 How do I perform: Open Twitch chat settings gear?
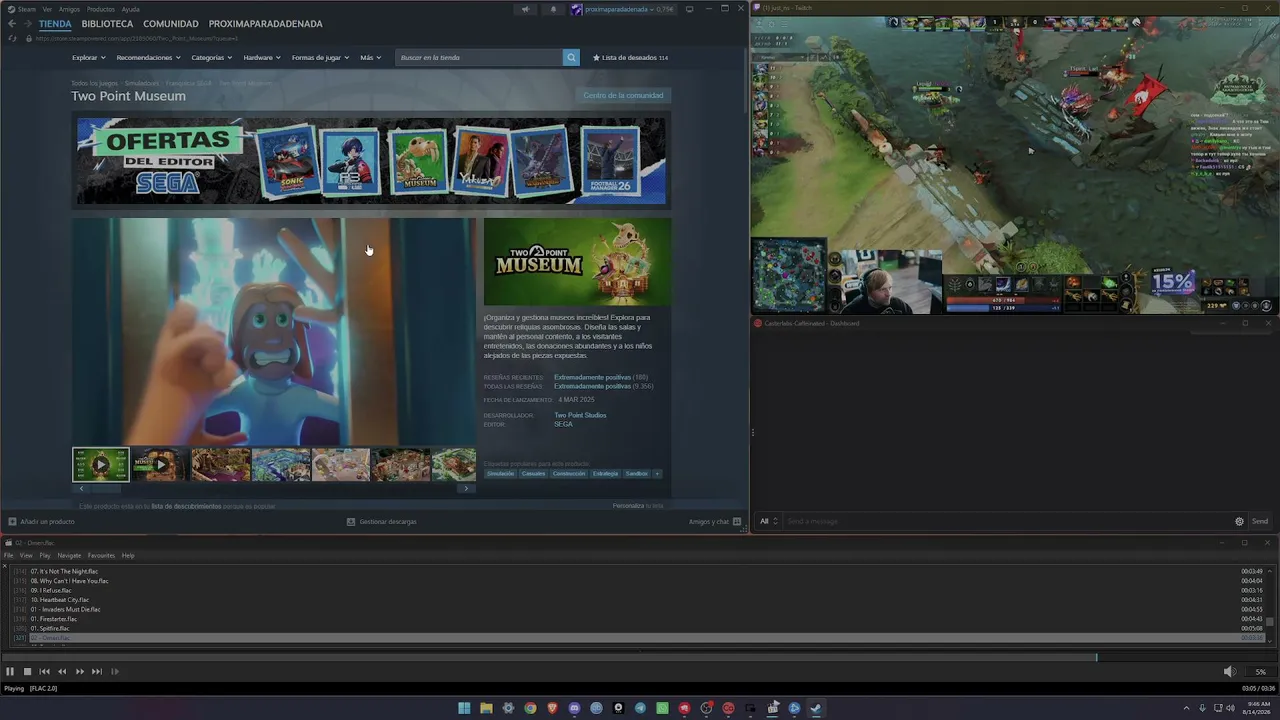[x=1239, y=521]
